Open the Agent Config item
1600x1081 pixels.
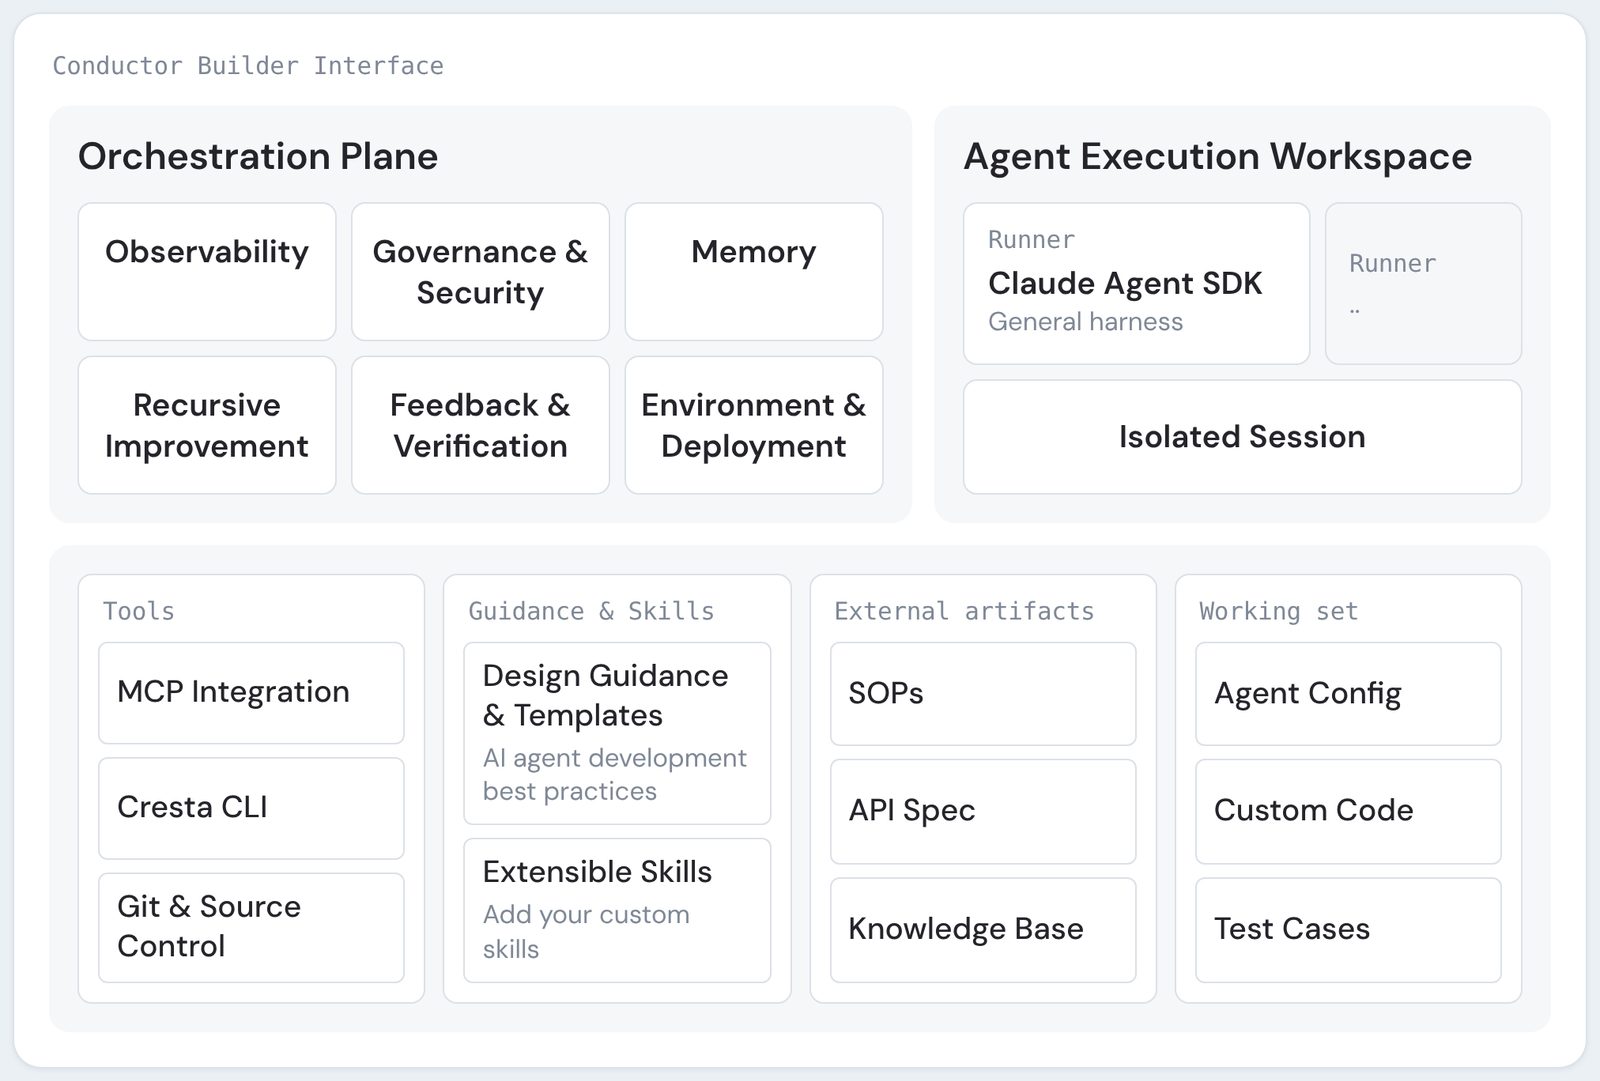click(1348, 694)
